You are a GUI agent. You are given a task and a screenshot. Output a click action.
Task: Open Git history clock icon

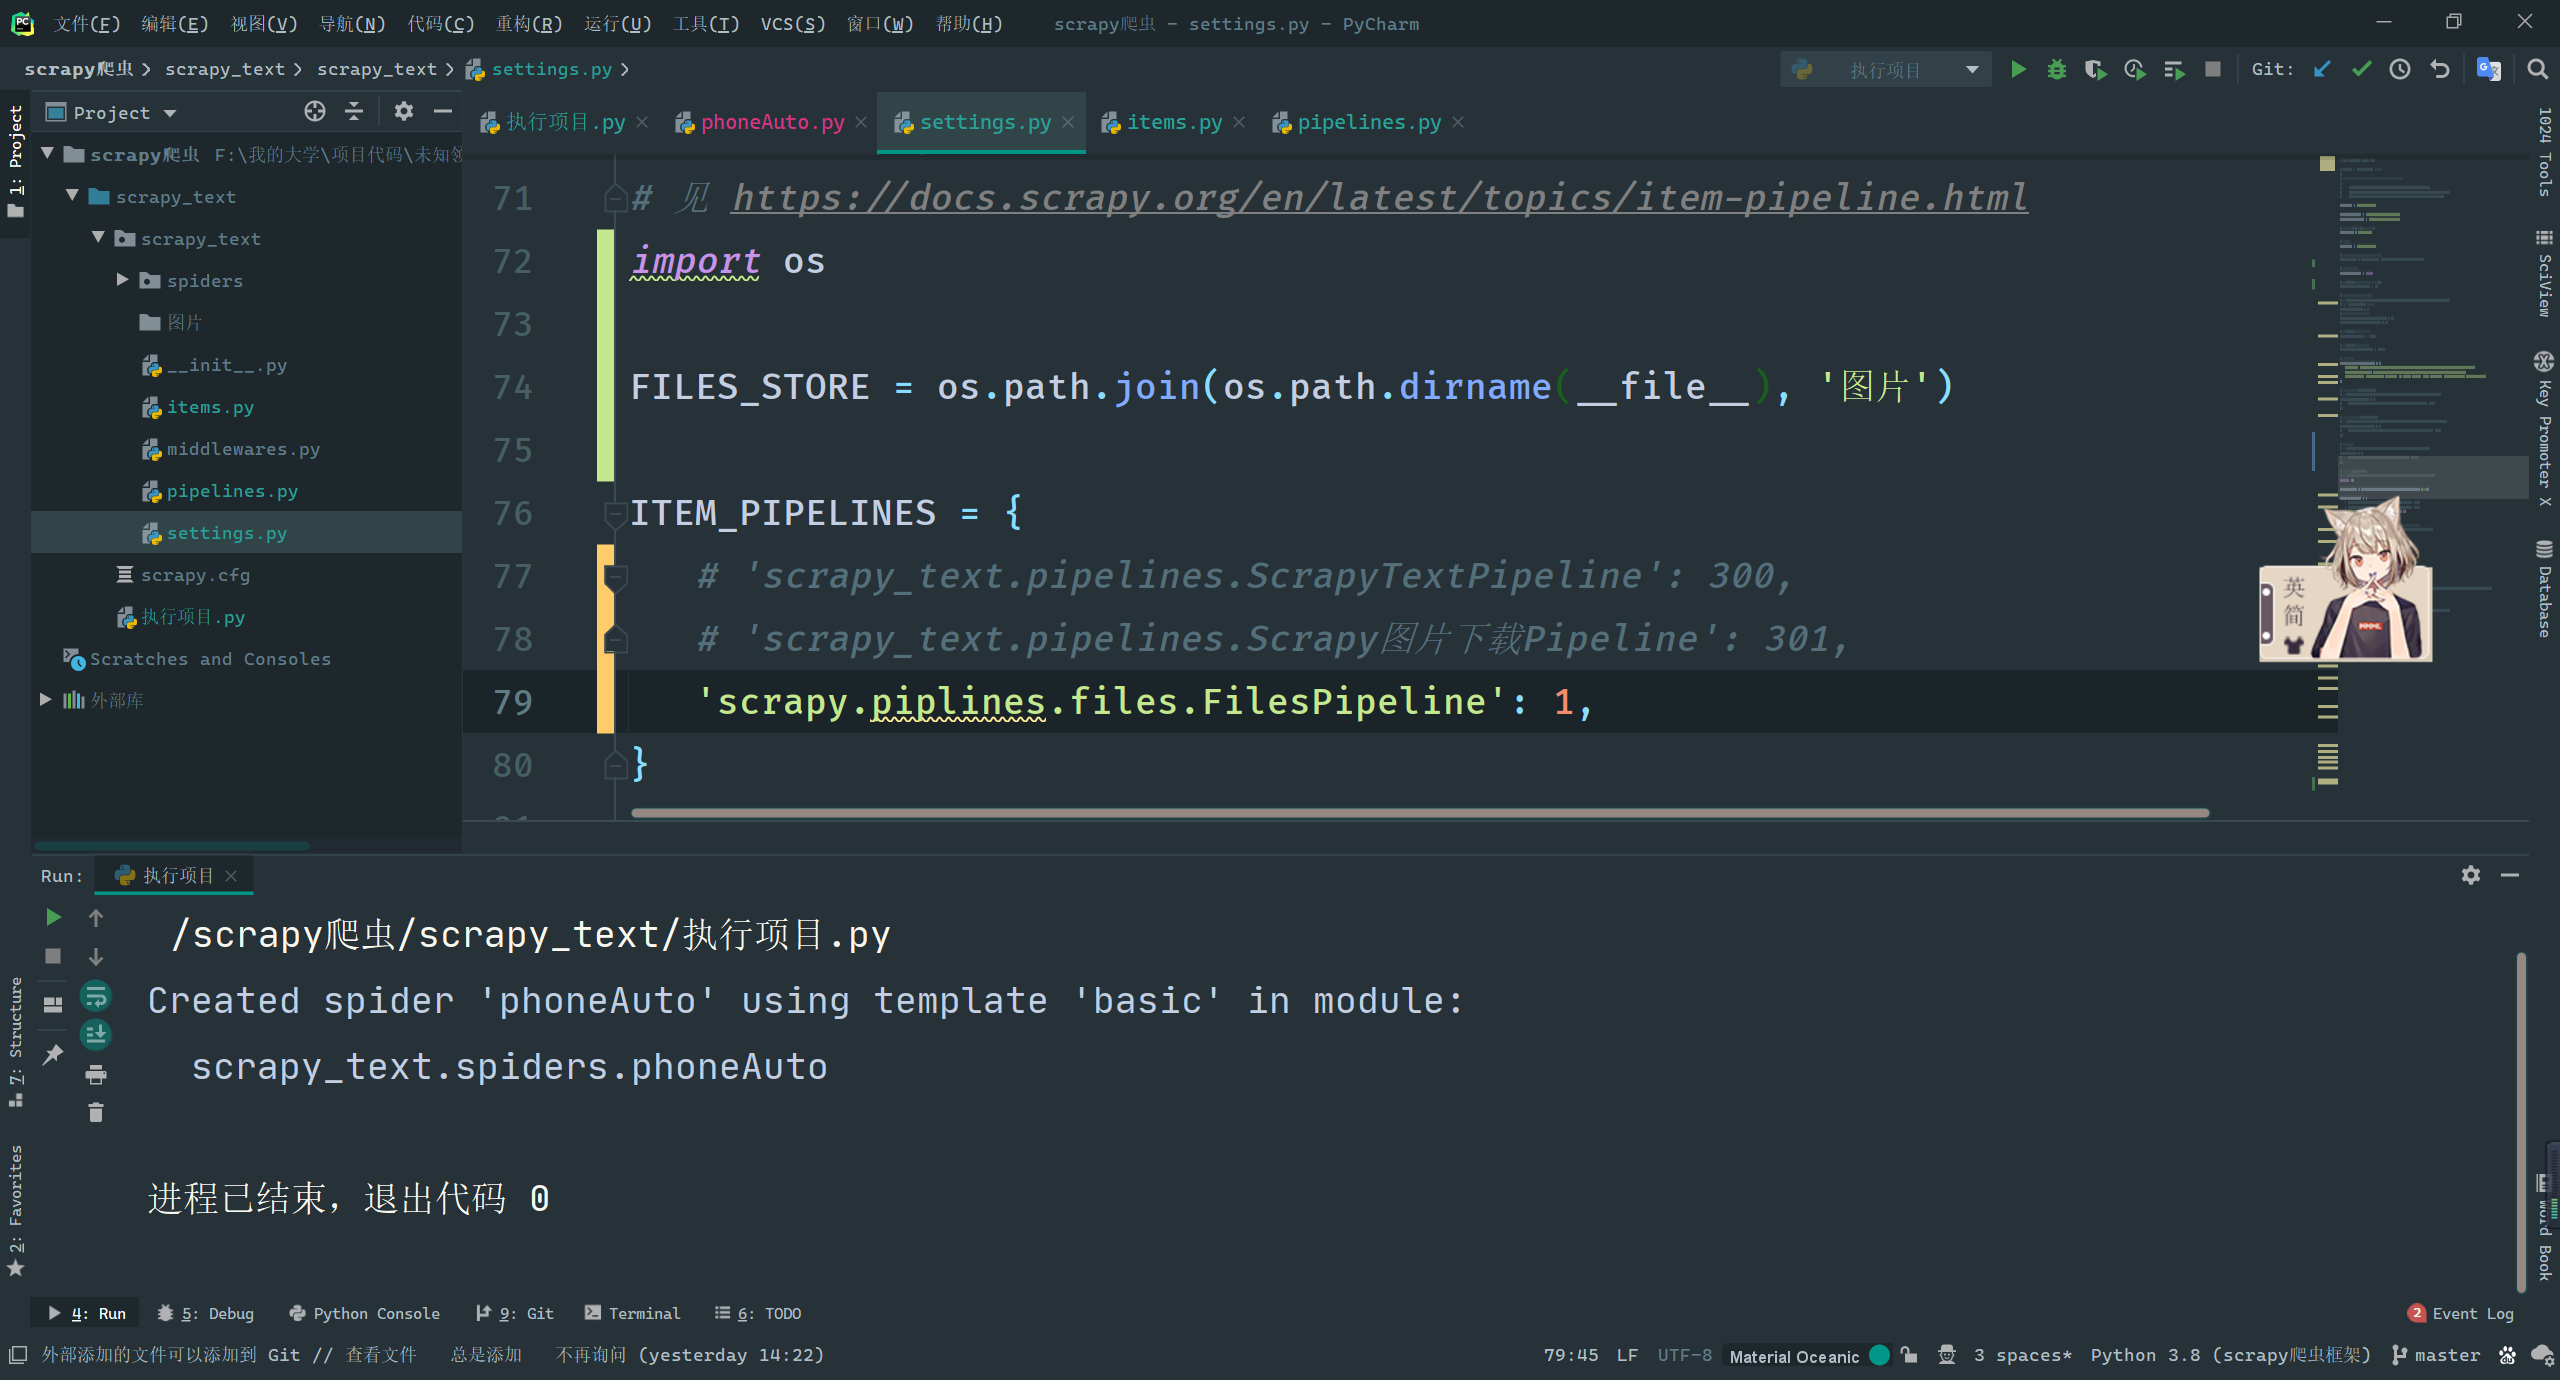pos(2400,69)
